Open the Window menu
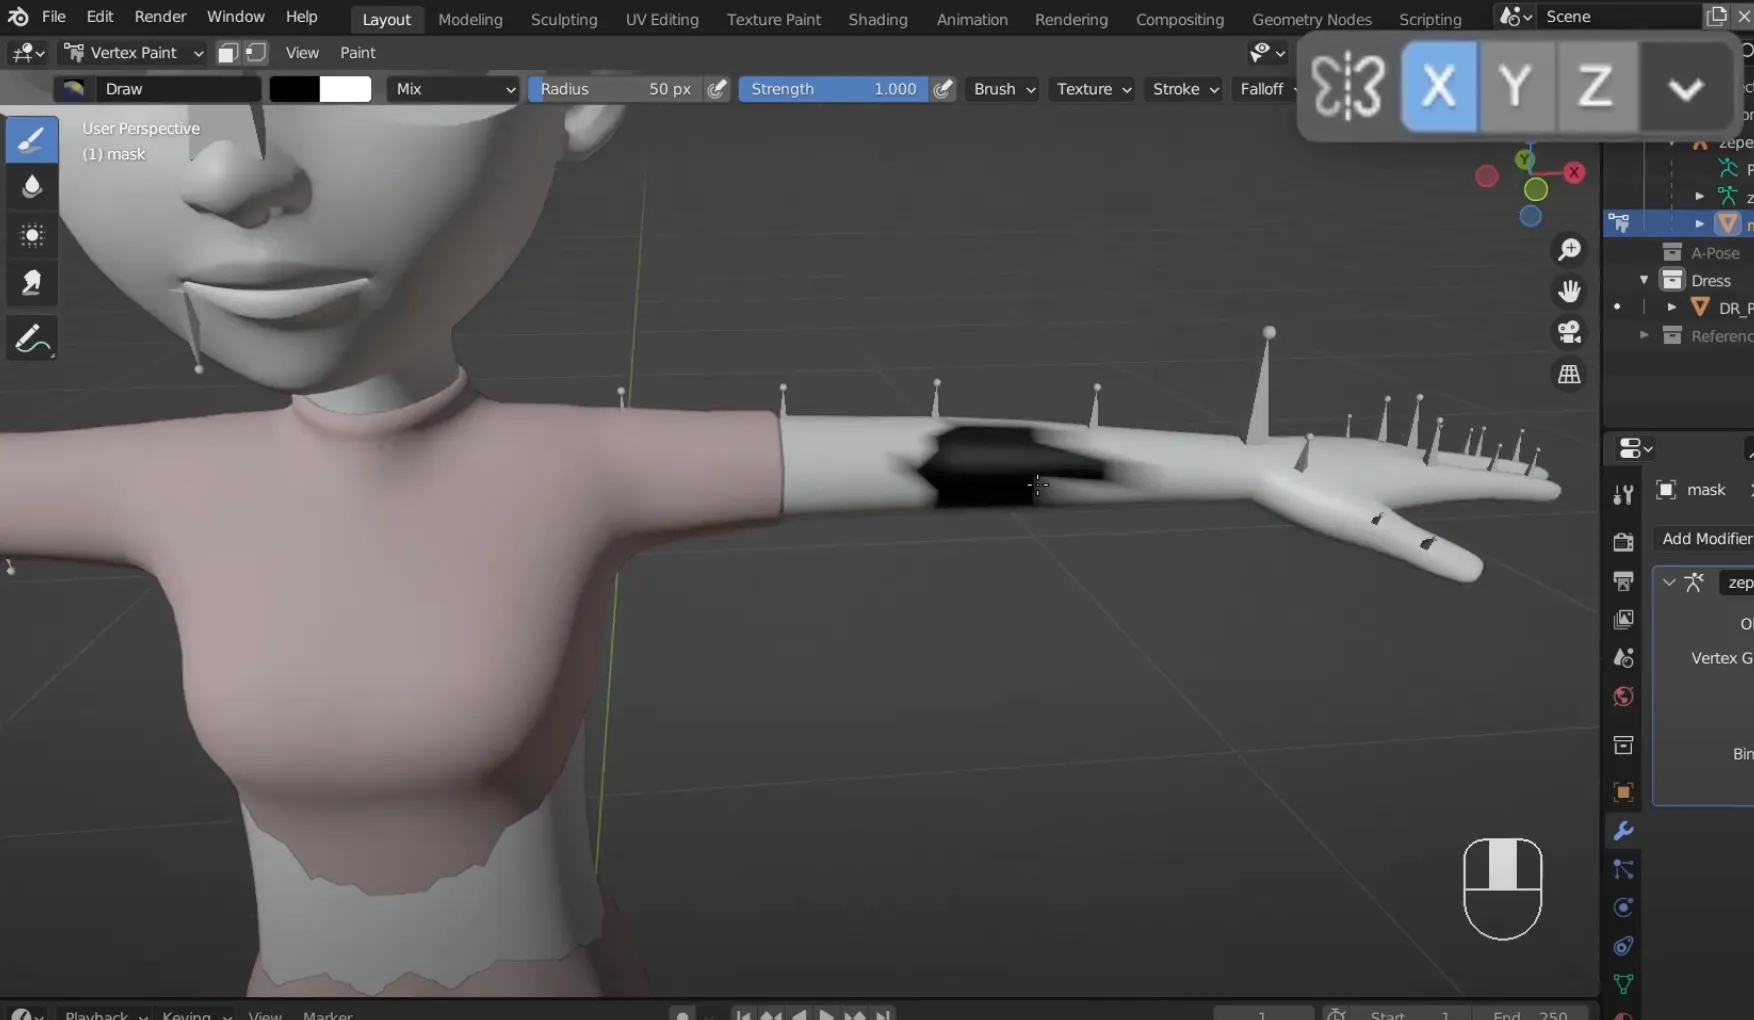1754x1020 pixels. point(236,17)
